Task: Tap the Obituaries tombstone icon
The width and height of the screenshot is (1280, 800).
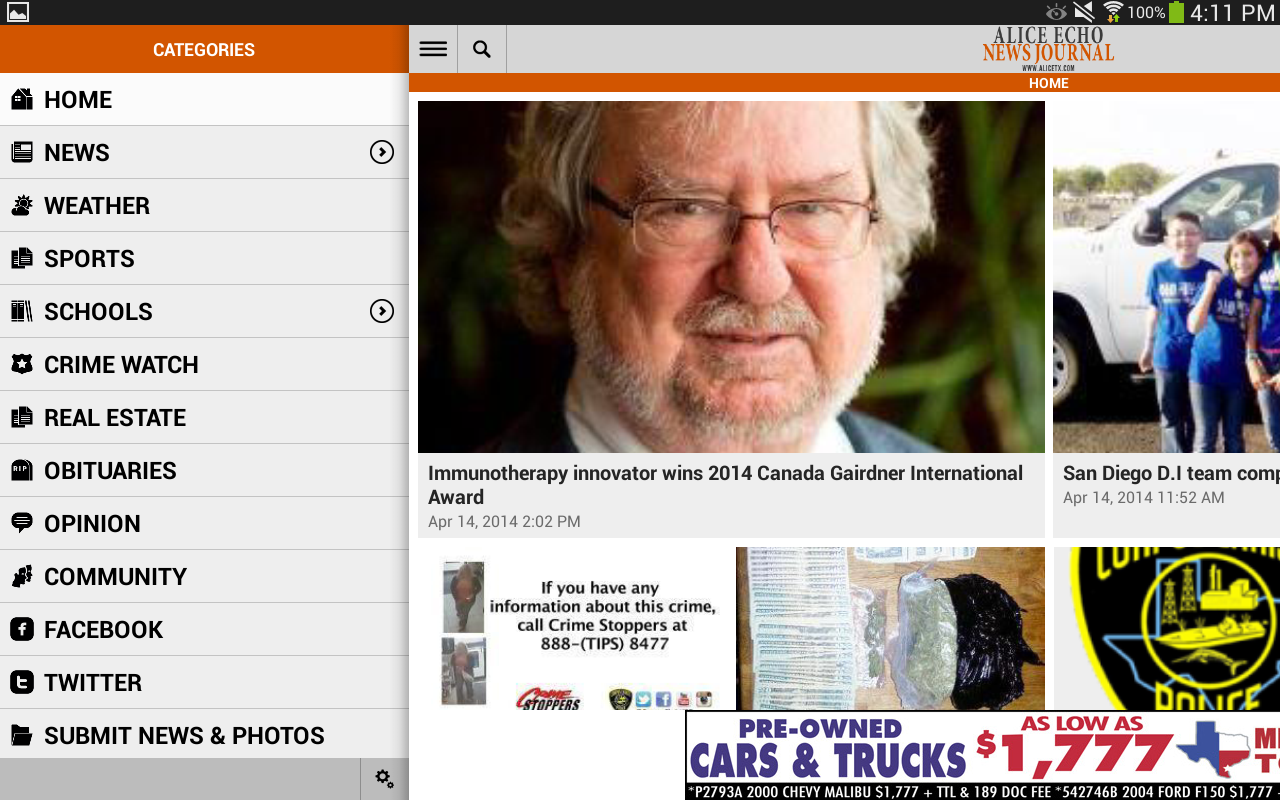Action: 22,470
